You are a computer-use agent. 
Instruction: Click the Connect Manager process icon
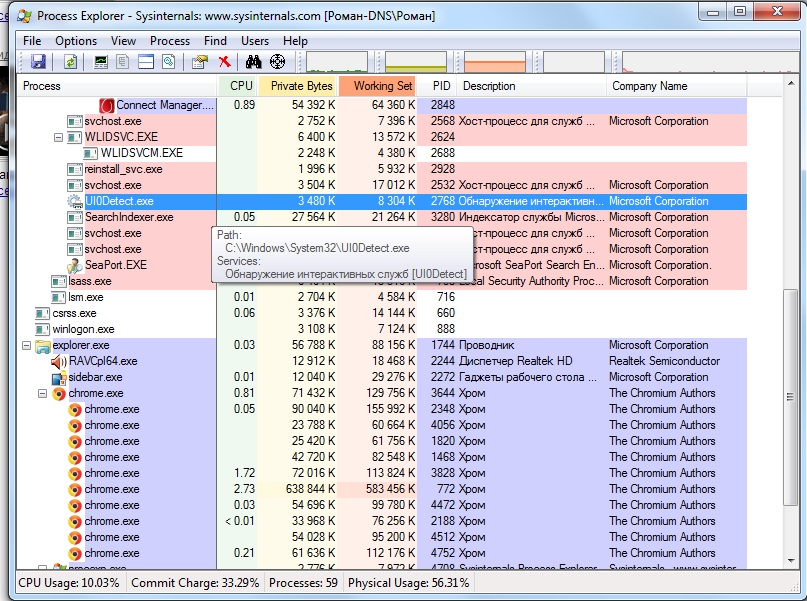[x=107, y=105]
